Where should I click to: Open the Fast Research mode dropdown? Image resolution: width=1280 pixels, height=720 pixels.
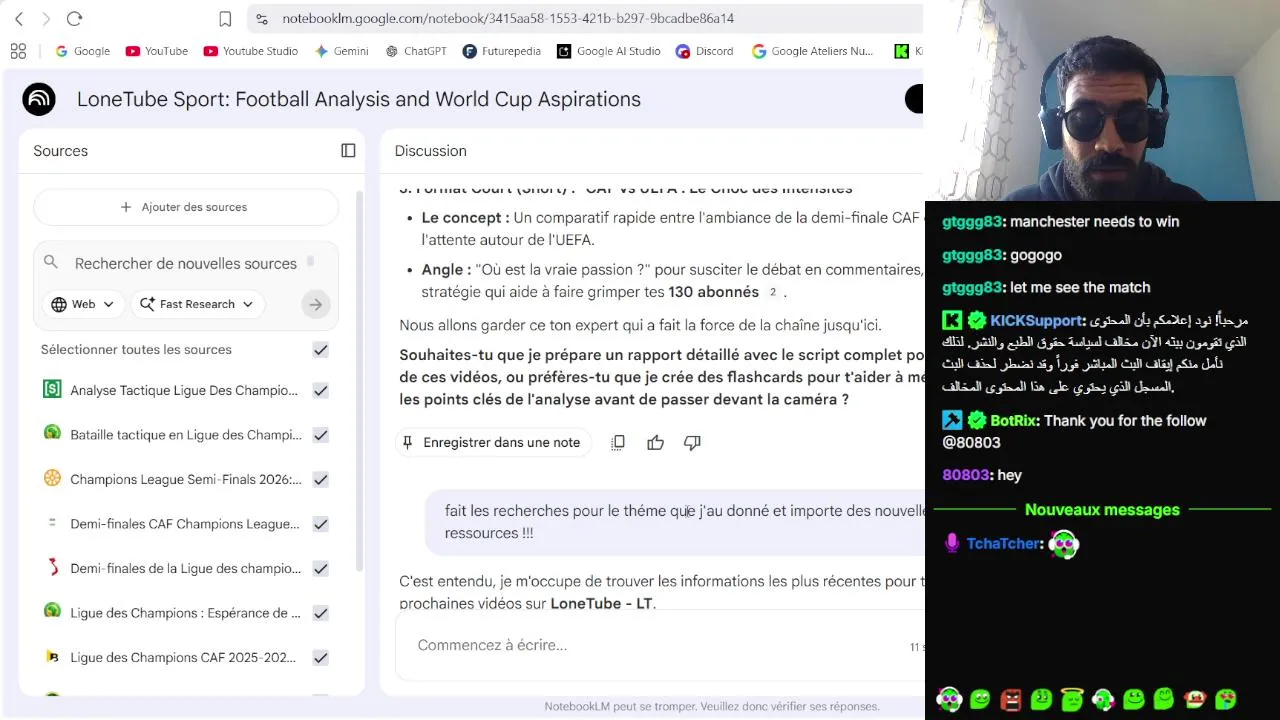pos(197,304)
